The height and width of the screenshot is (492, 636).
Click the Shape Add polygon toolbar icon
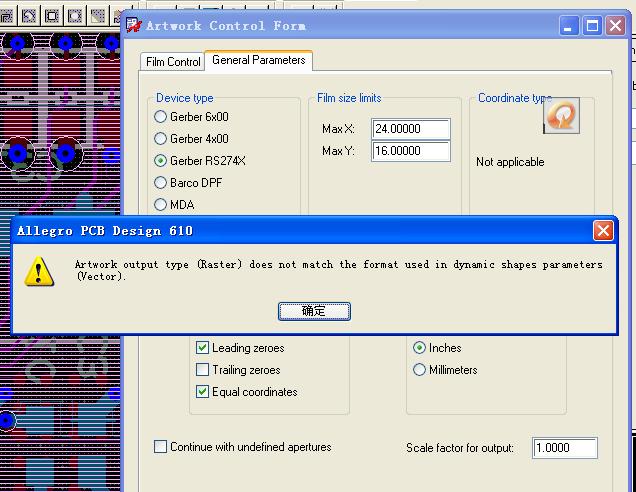pos(7,16)
